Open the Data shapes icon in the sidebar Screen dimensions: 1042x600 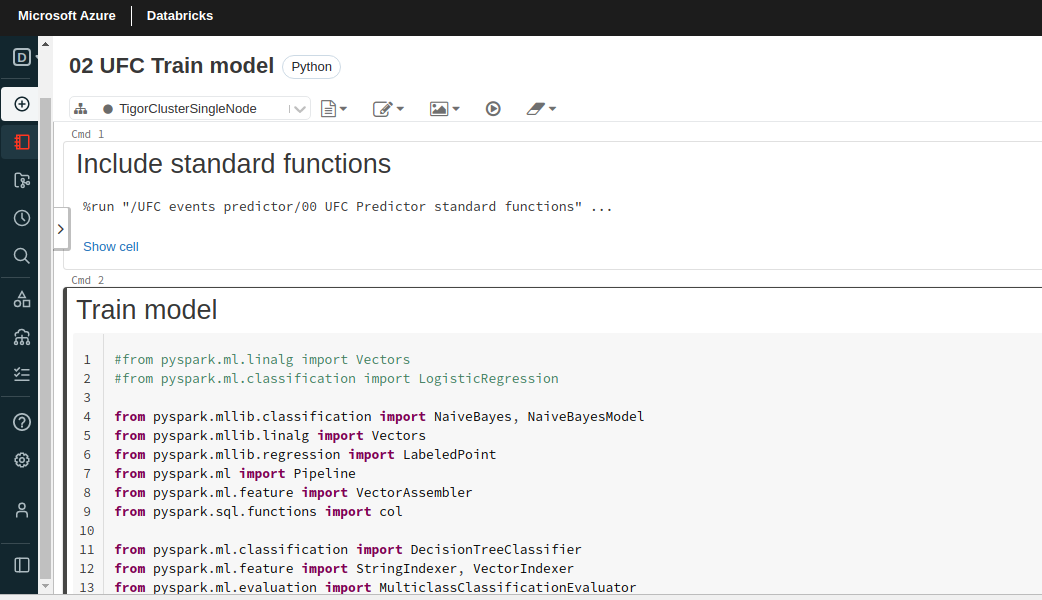[x=22, y=300]
